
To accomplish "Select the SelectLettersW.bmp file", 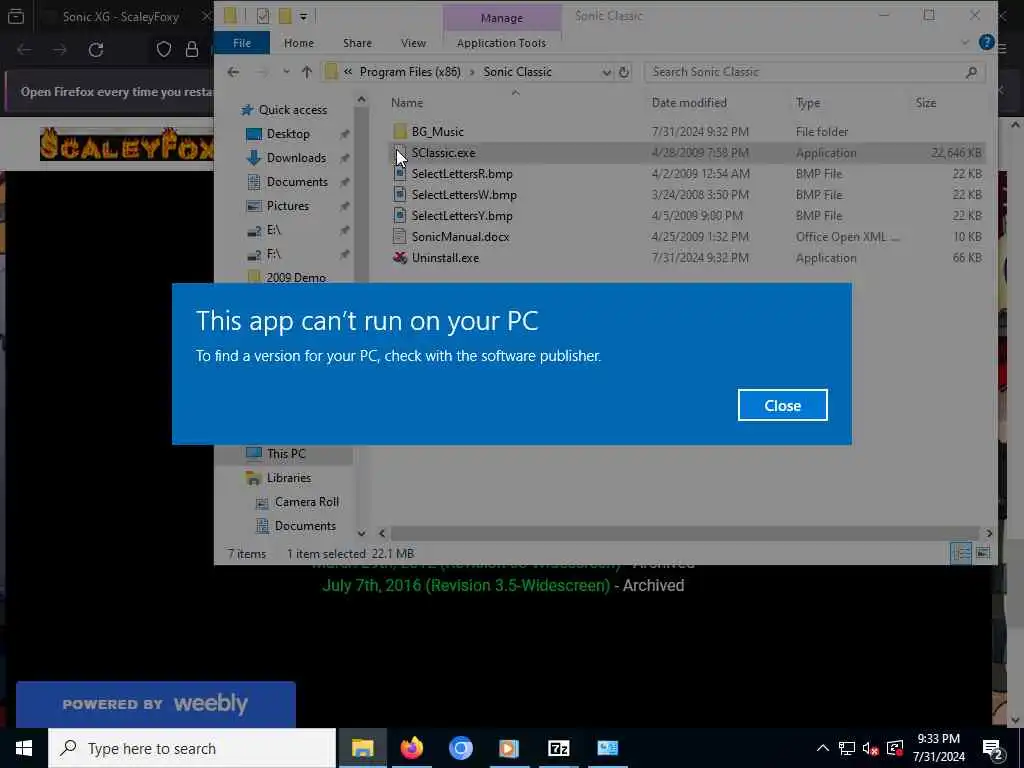I will pyautogui.click(x=464, y=195).
